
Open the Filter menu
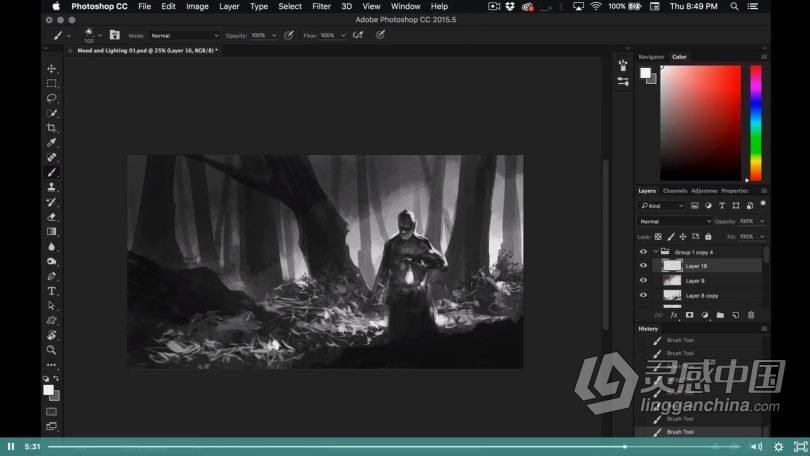pyautogui.click(x=321, y=6)
